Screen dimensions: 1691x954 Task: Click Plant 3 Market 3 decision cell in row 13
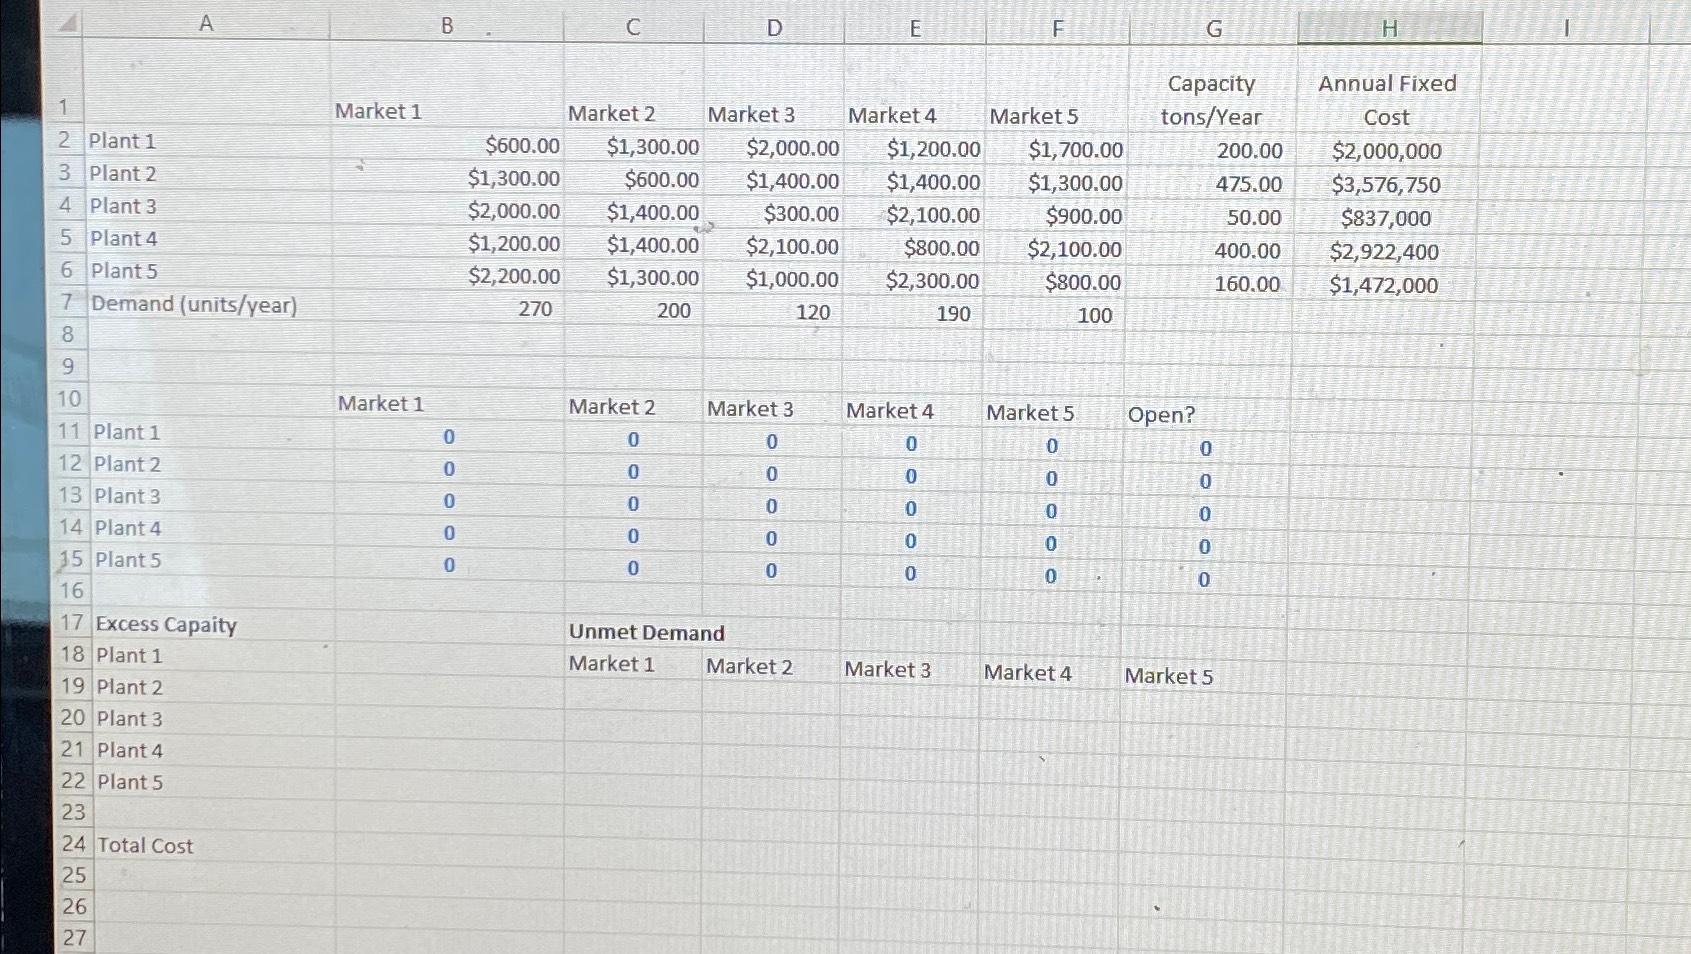pos(771,507)
